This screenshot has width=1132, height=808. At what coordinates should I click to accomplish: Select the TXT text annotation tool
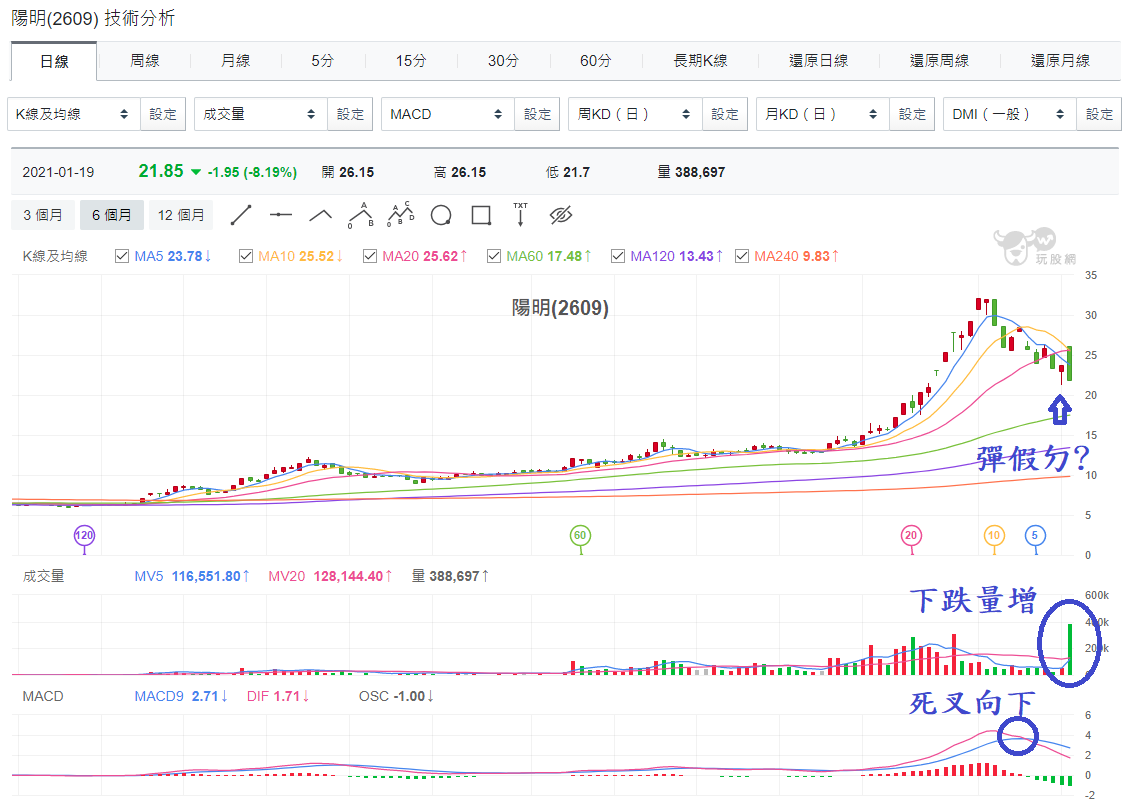(521, 215)
